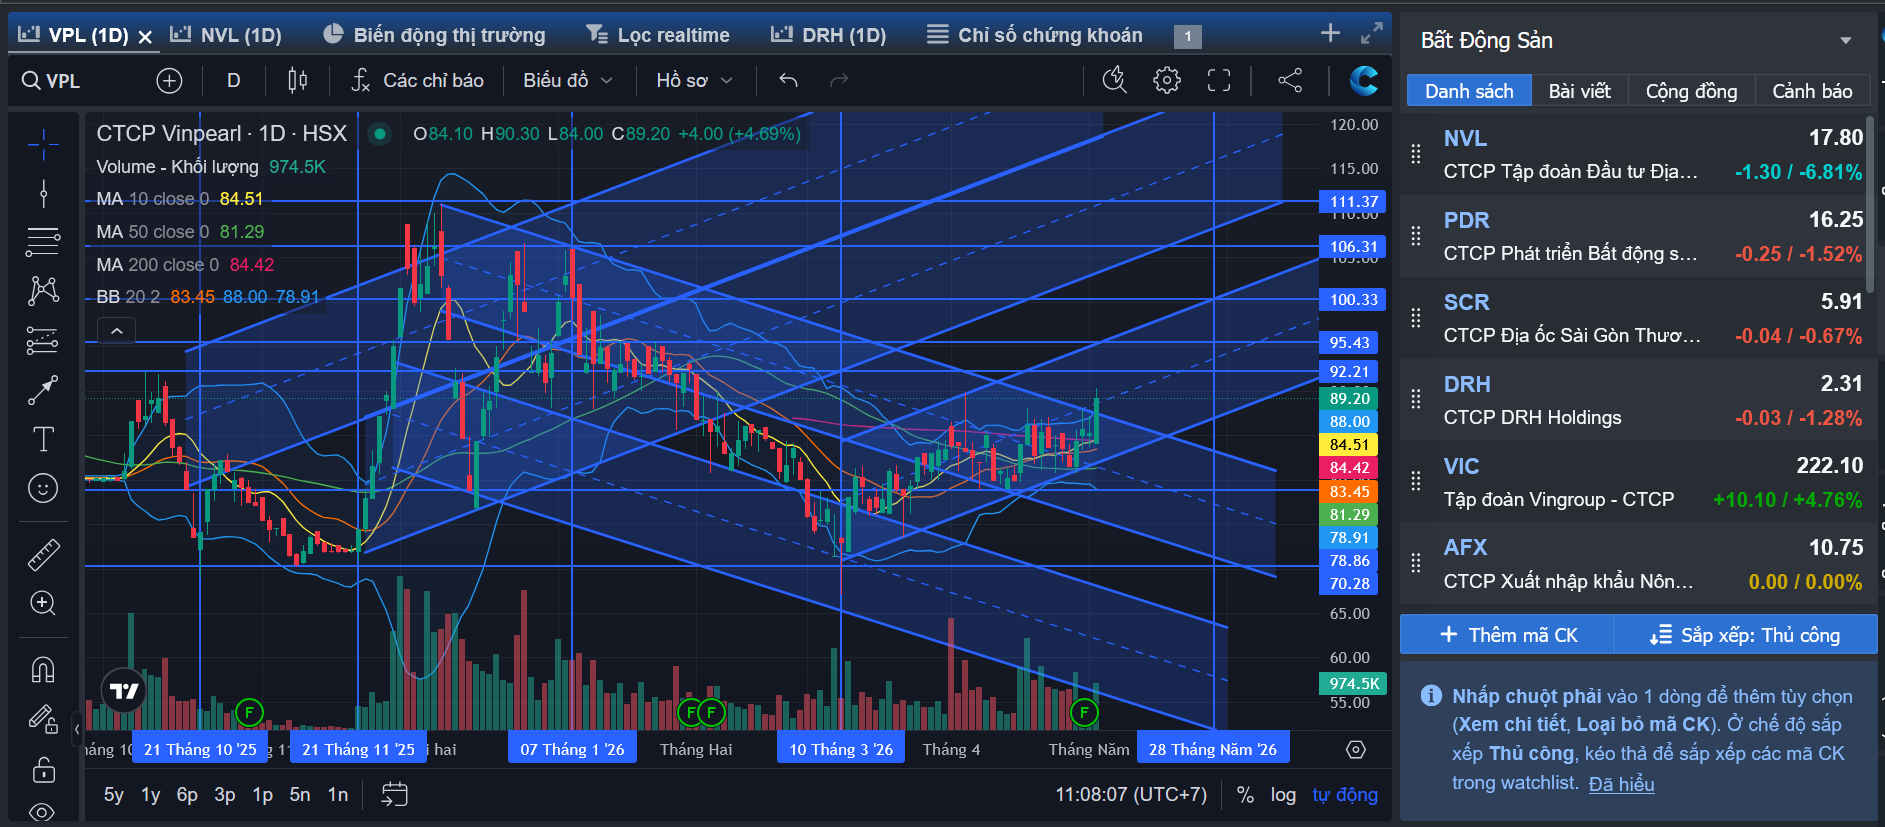Collapse the left drawing toolbar
The image size is (1885, 827).
77,729
